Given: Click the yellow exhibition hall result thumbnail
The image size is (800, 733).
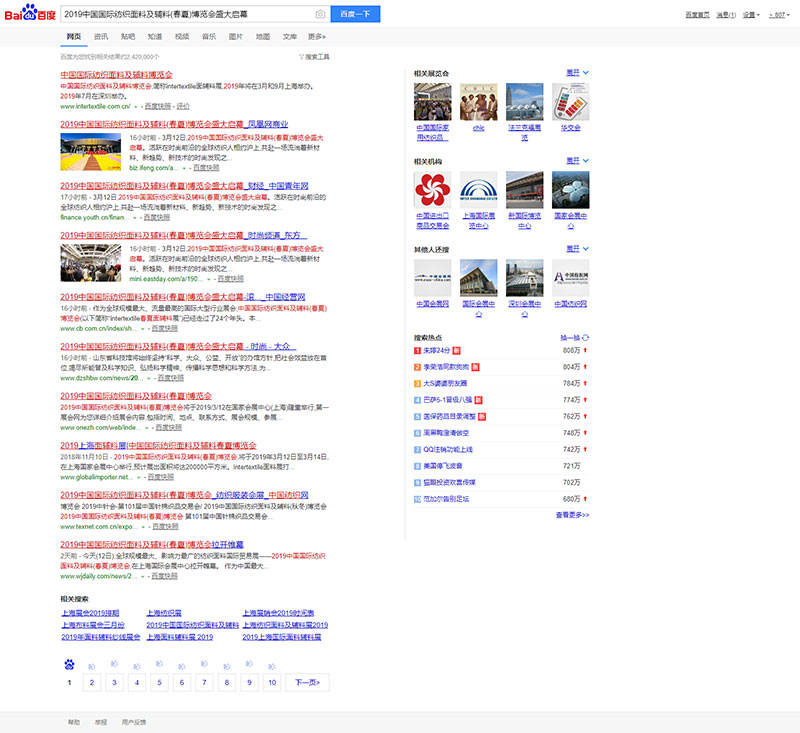Looking at the screenshot, I should point(91,152).
